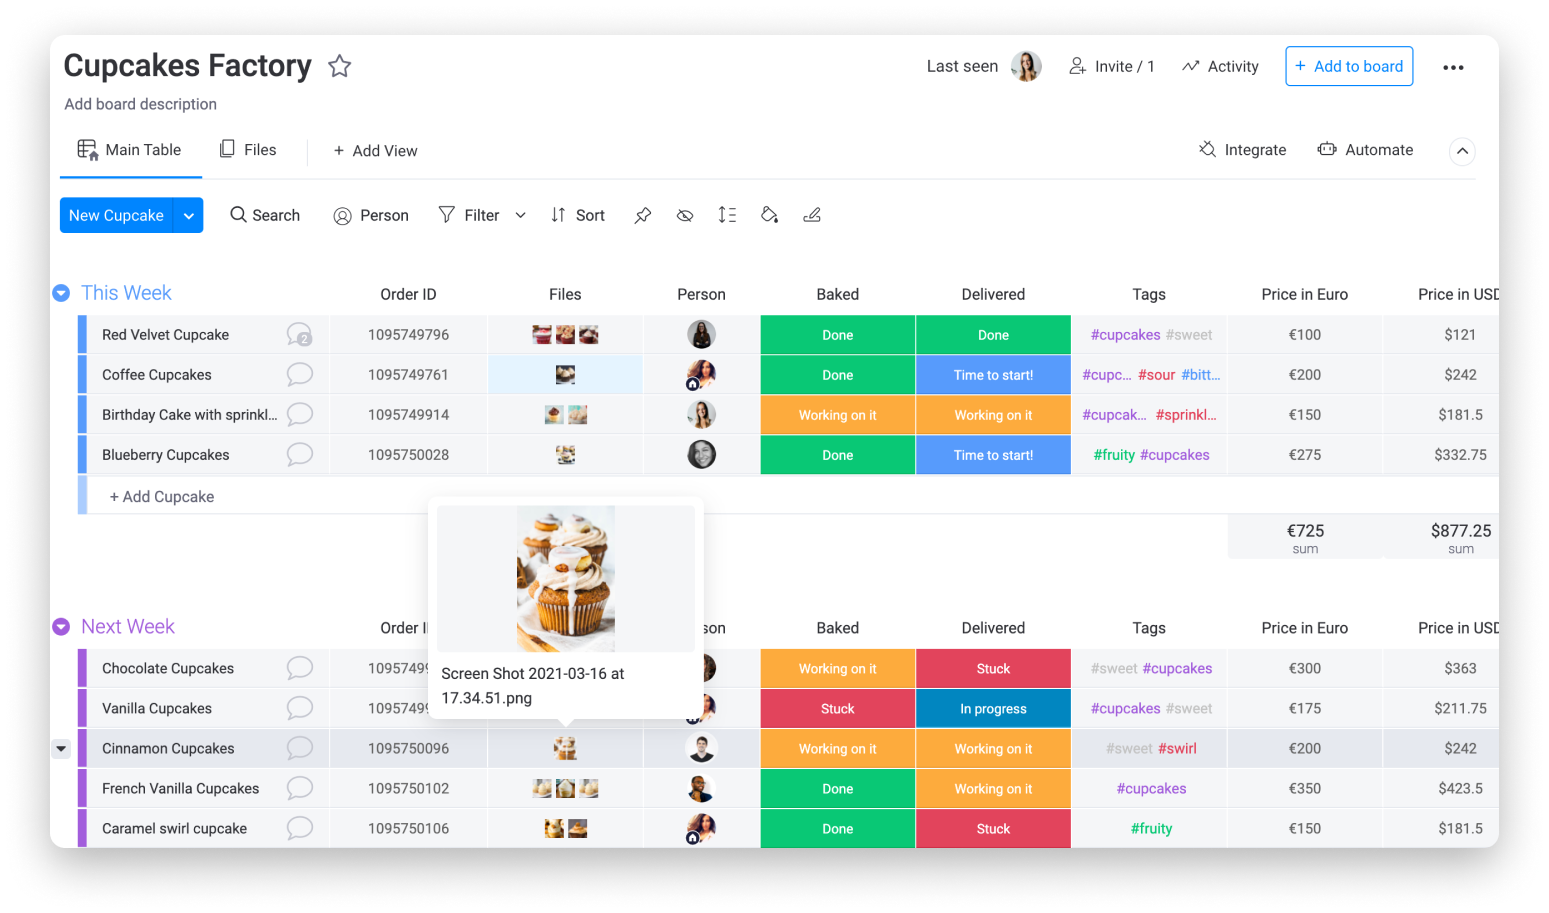Screen dimensions: 1549x913
Task: Click the French Vanilla Cupcakes person avatar
Action: pos(701,788)
